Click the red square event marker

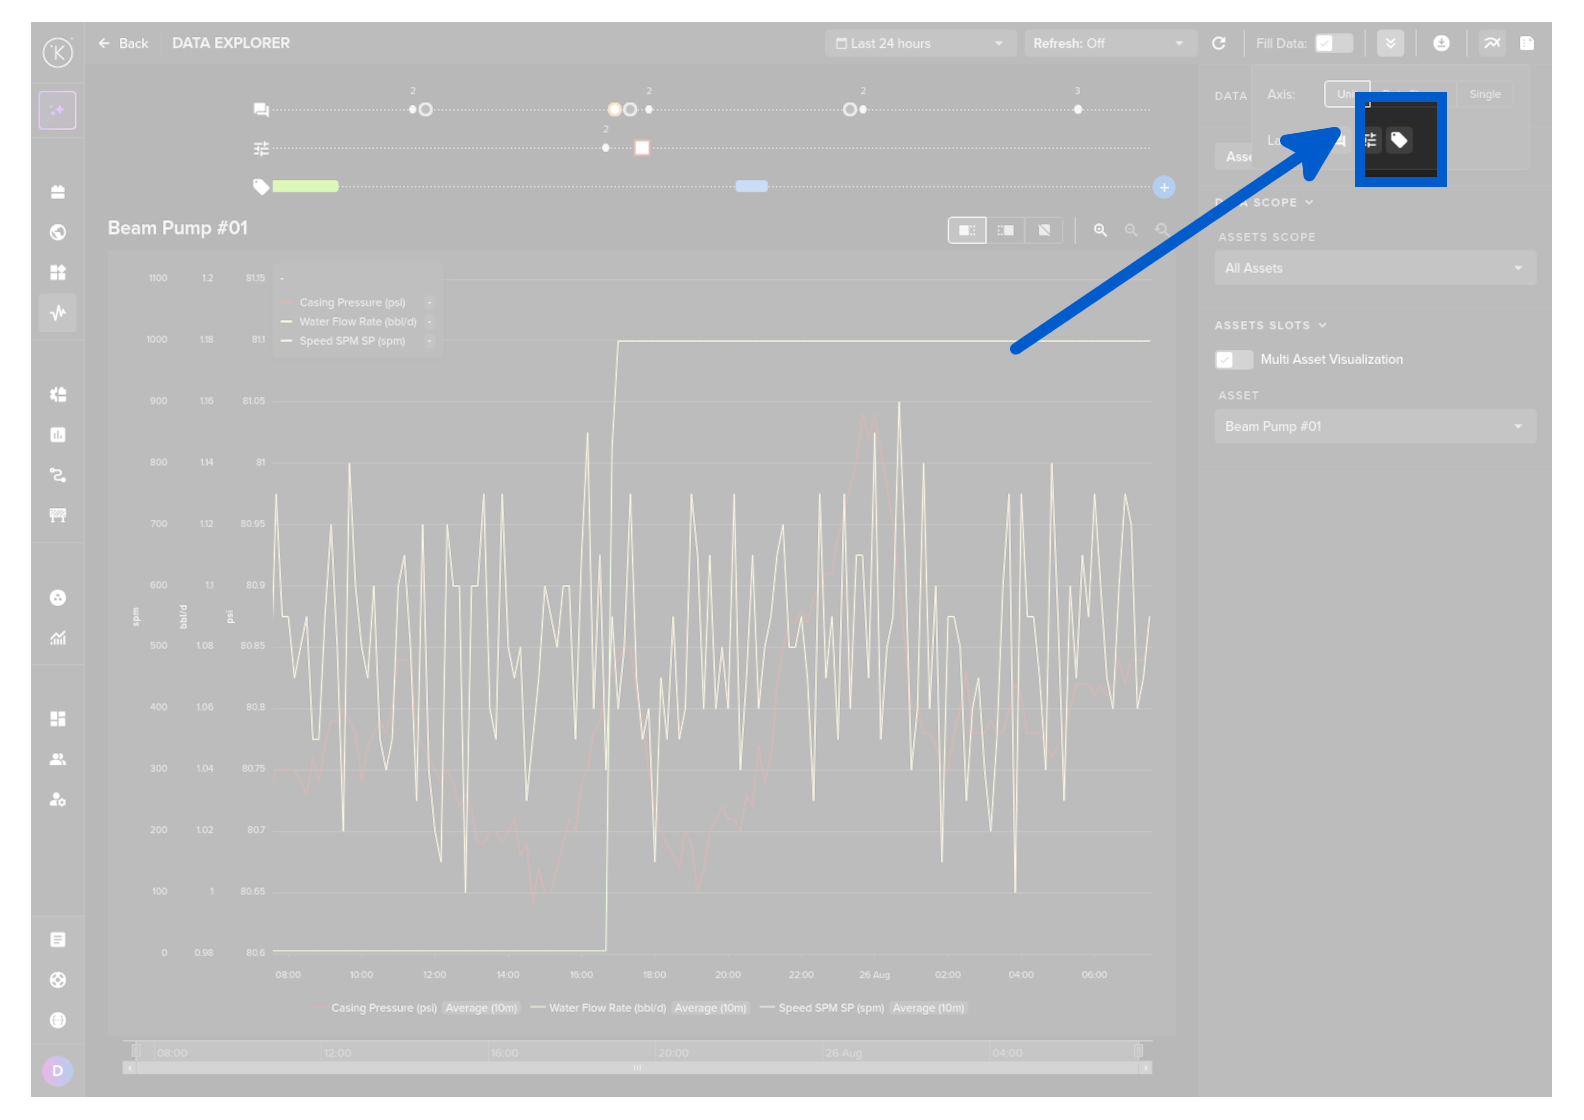pyautogui.click(x=642, y=149)
